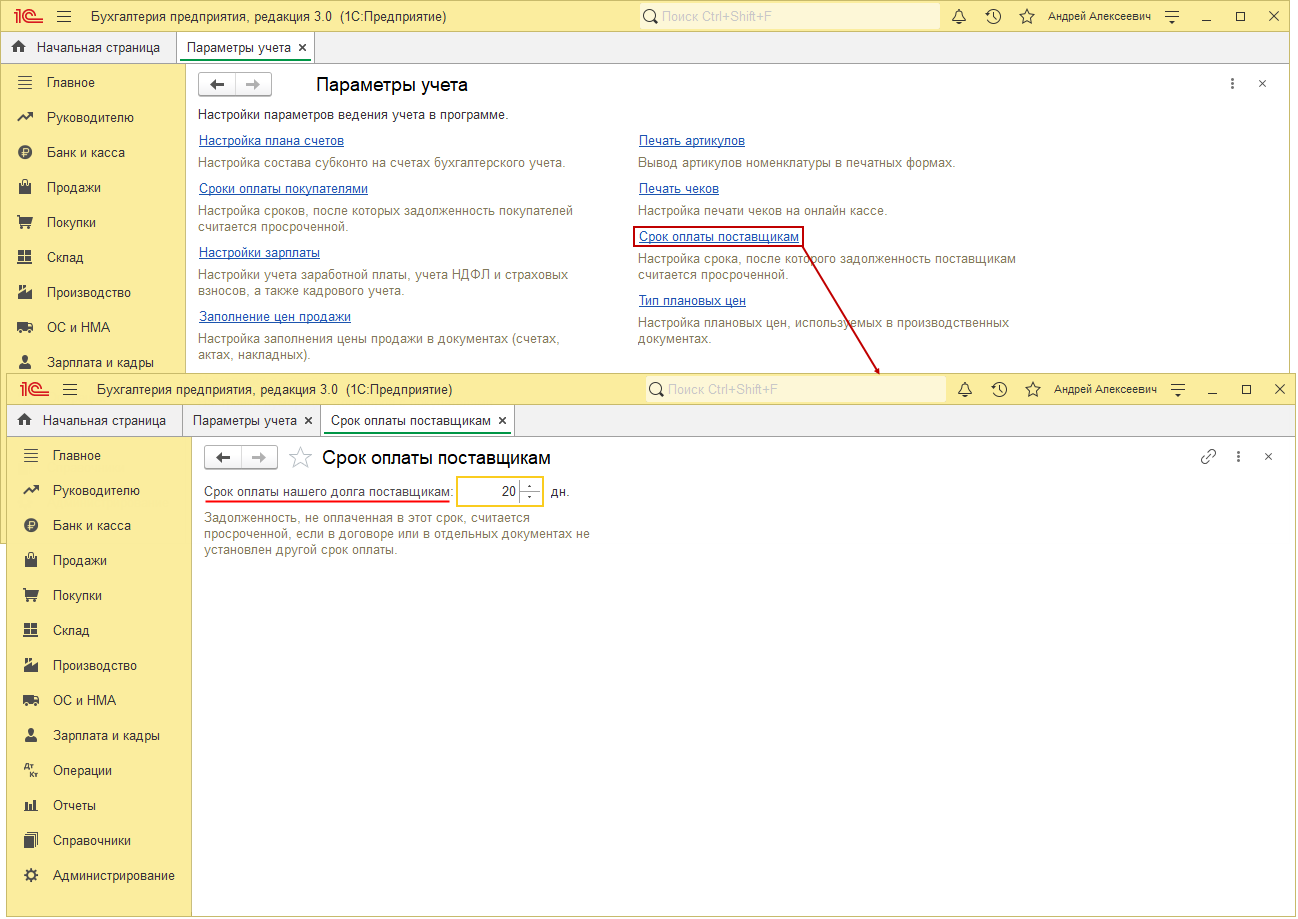Go back in Параметры учета back window
The width and height of the screenshot is (1298, 919).
click(217, 84)
